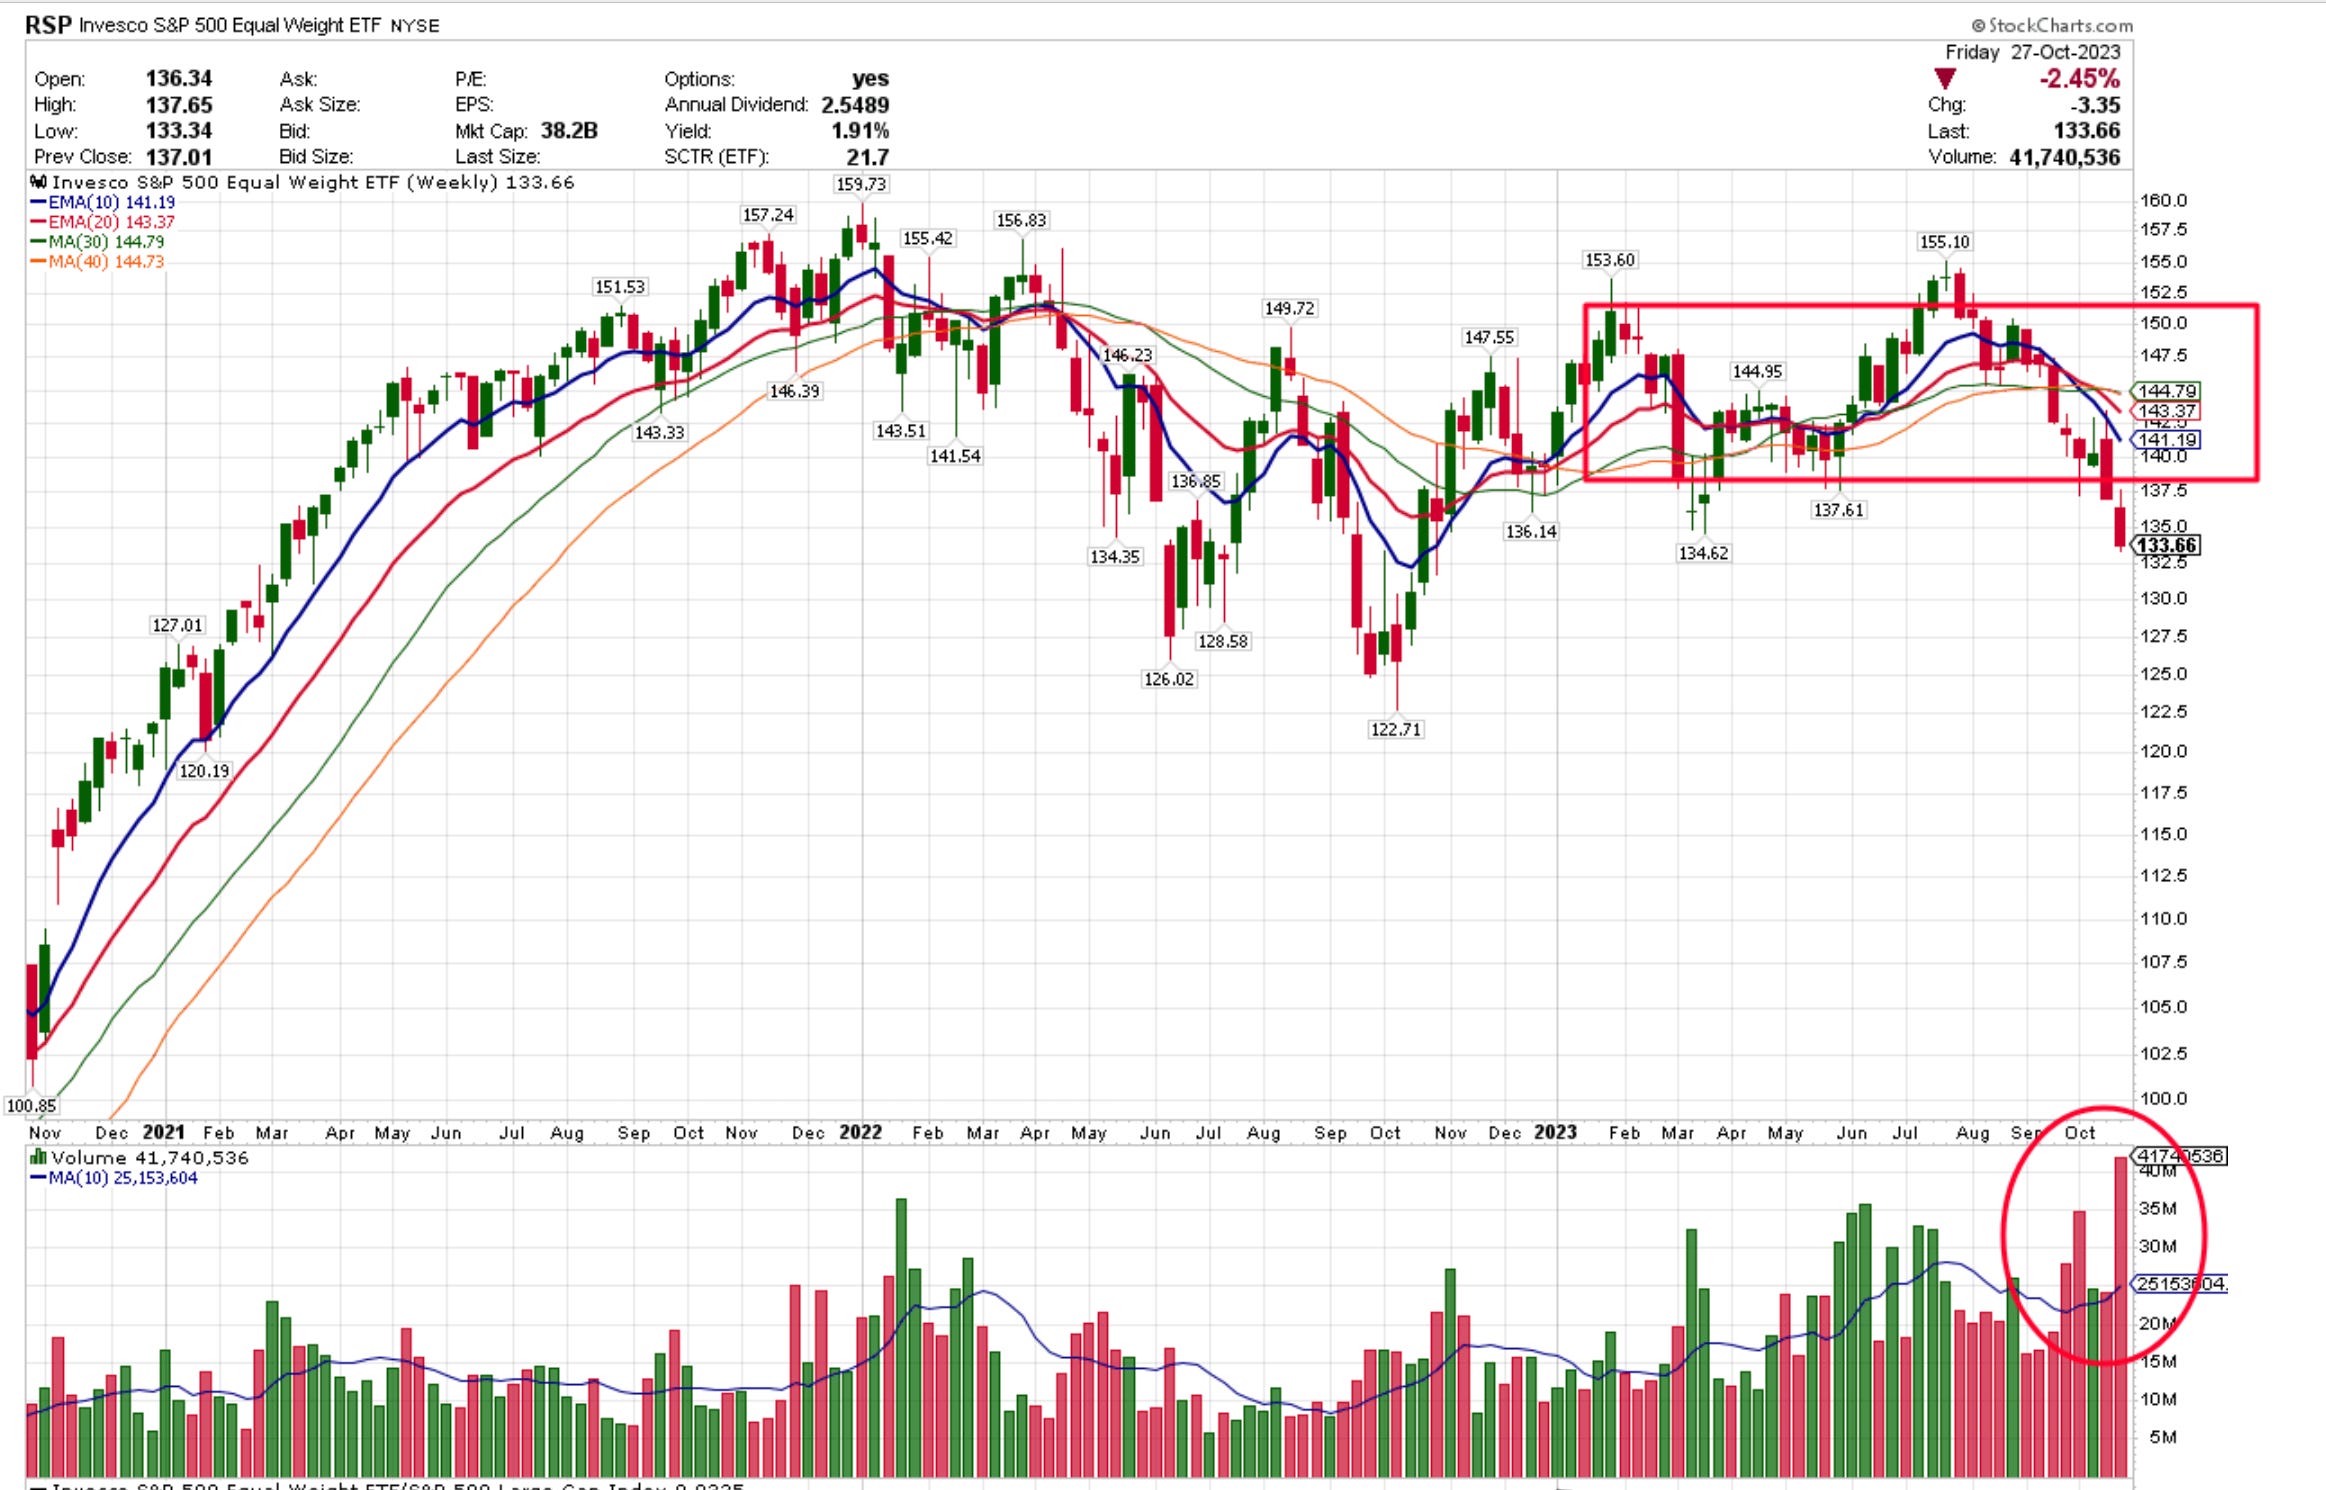Click the 100.0 price axis label
The height and width of the screenshot is (1490, 2326).
coord(2163,1098)
